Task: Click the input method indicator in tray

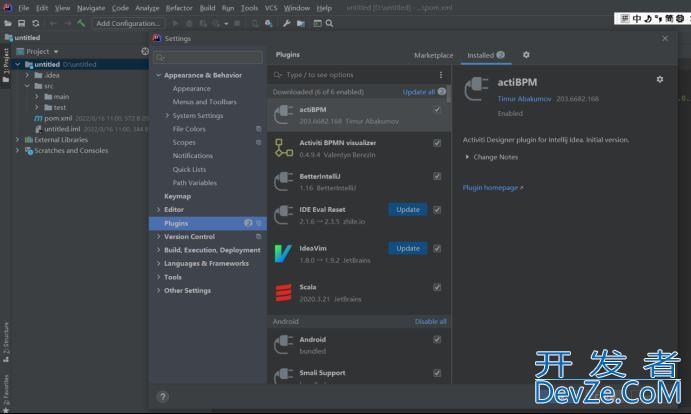Action: [x=652, y=18]
